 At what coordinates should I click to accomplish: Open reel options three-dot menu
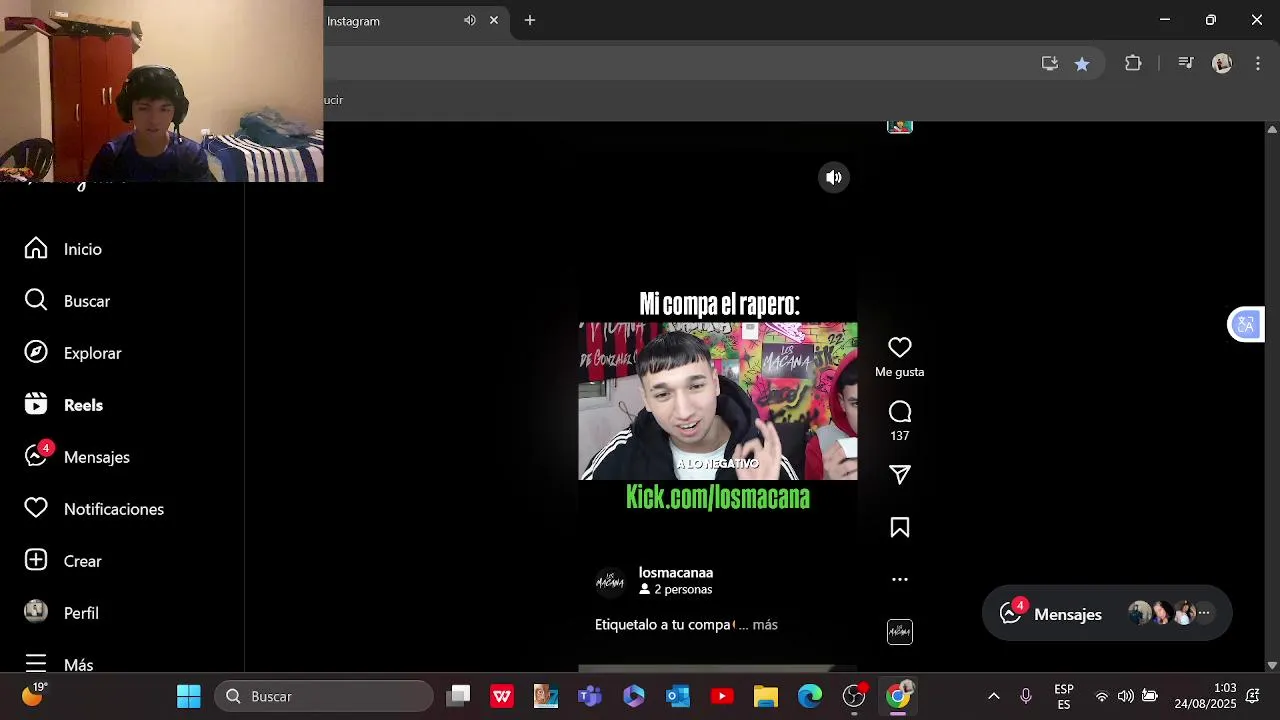900,579
